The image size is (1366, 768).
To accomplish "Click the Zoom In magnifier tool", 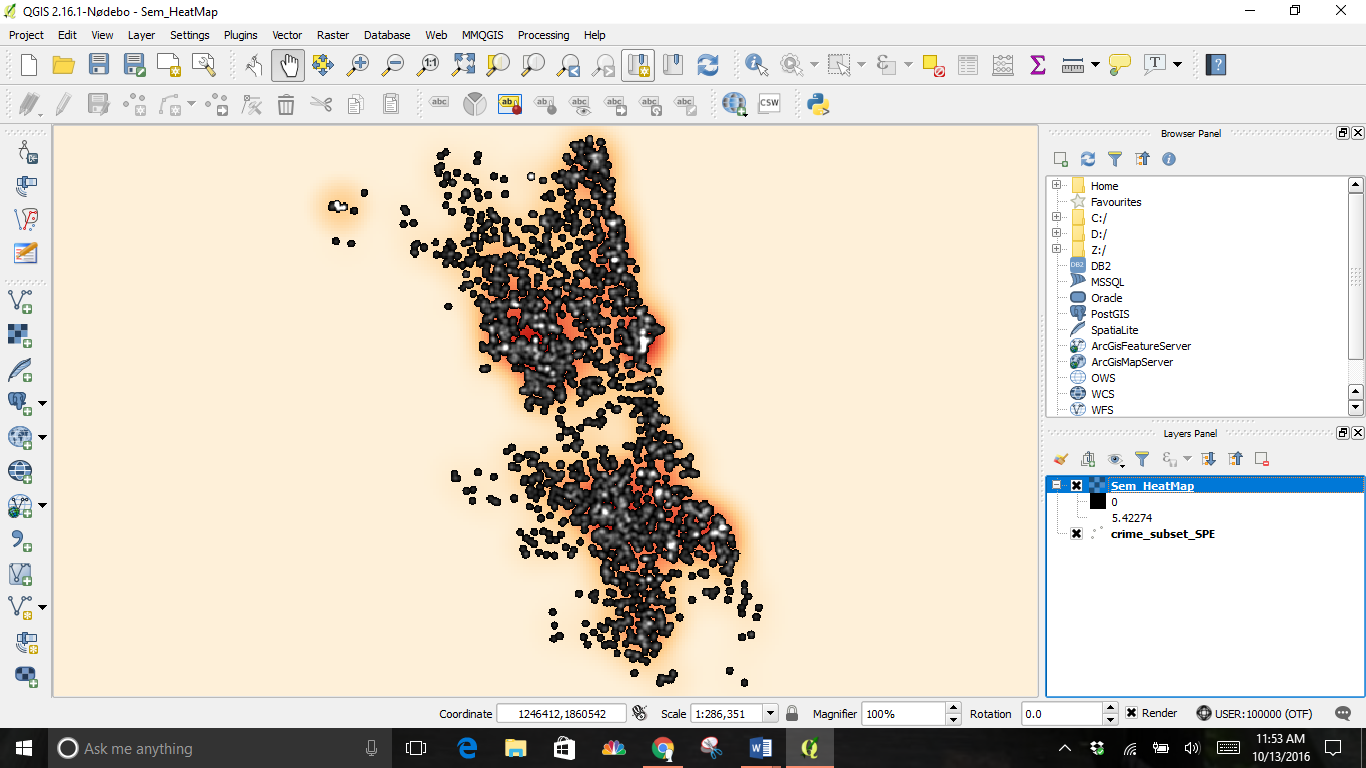I will pyautogui.click(x=358, y=65).
